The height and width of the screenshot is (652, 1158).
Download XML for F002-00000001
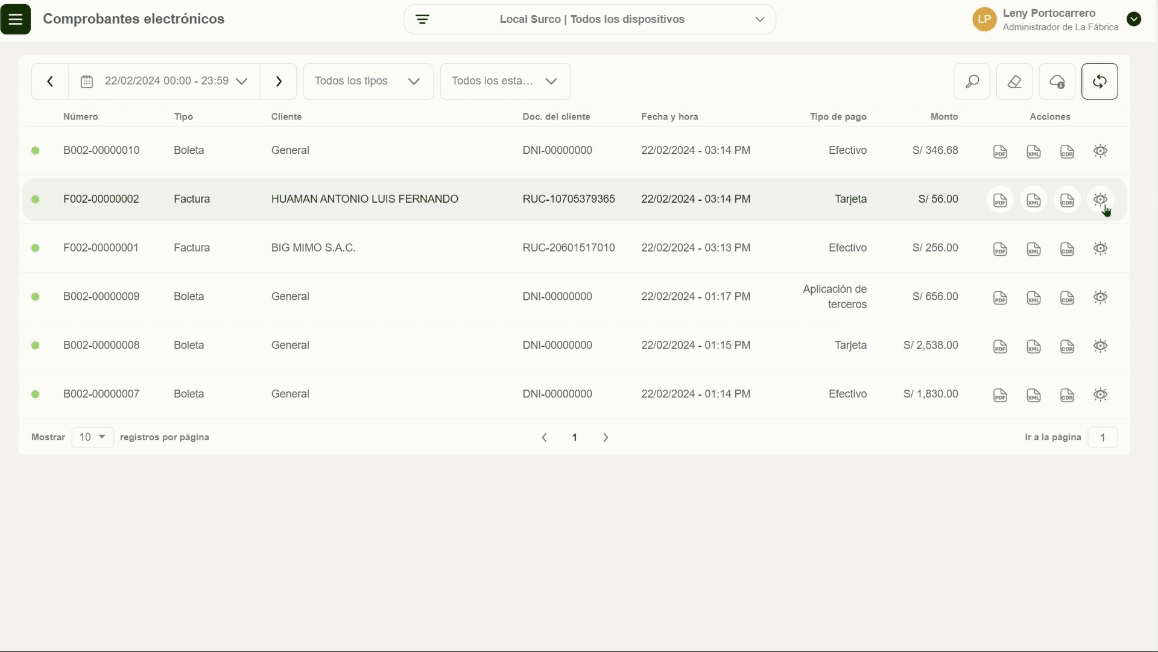tap(1034, 249)
